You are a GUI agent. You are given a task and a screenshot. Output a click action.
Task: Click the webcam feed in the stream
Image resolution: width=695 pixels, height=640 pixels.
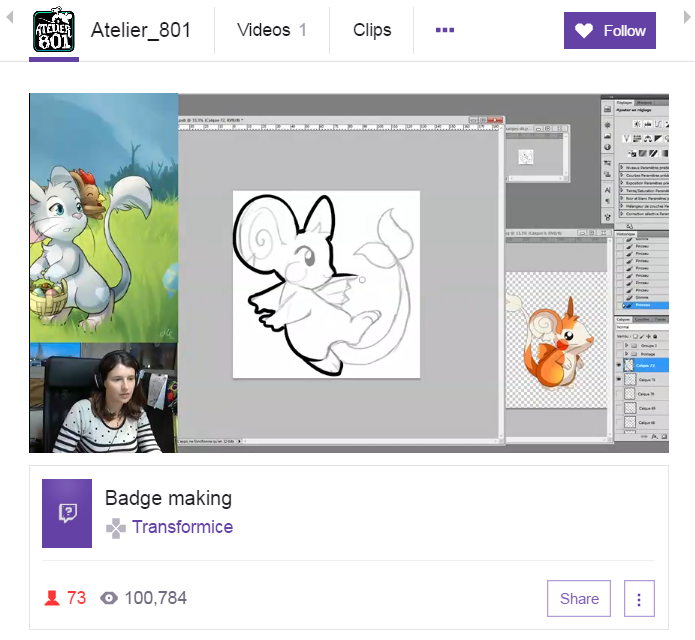pos(103,398)
